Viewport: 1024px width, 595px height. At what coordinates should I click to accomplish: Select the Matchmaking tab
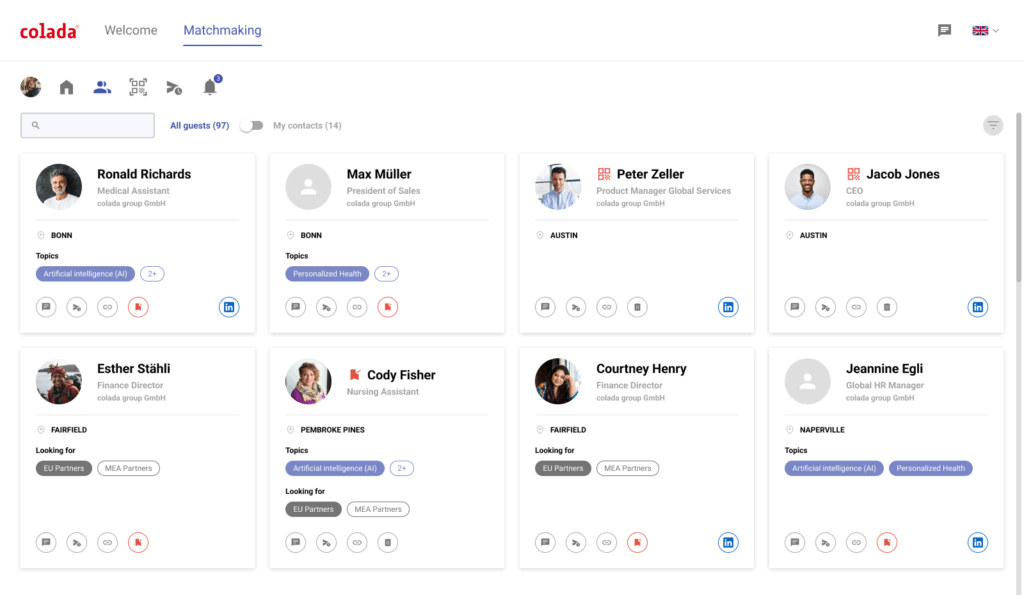pyautogui.click(x=222, y=30)
